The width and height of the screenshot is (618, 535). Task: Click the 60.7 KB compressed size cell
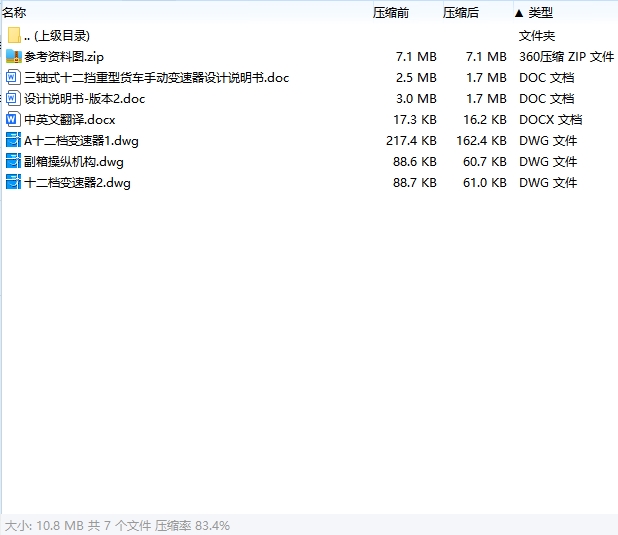point(485,162)
